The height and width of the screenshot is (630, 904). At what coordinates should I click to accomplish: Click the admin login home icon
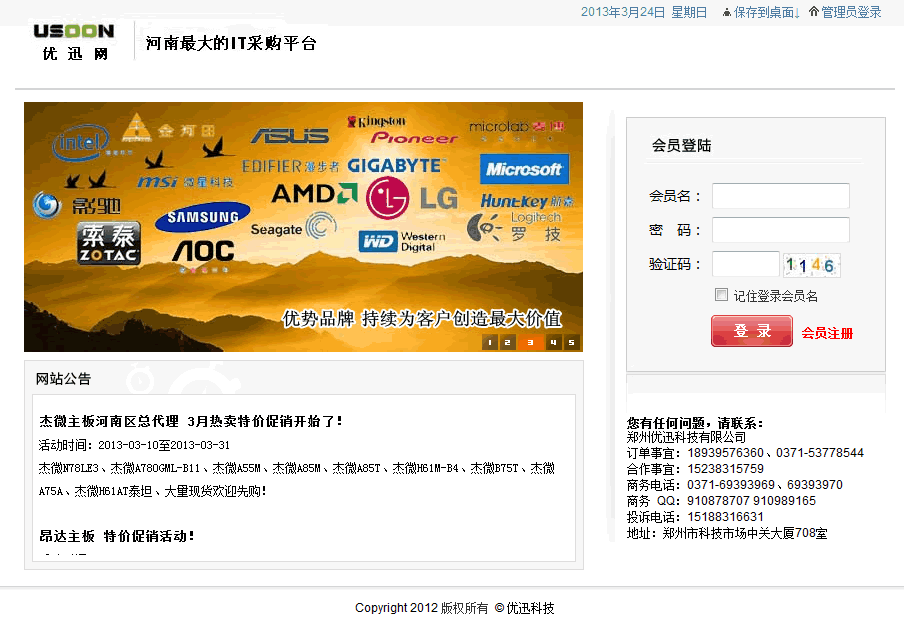813,12
